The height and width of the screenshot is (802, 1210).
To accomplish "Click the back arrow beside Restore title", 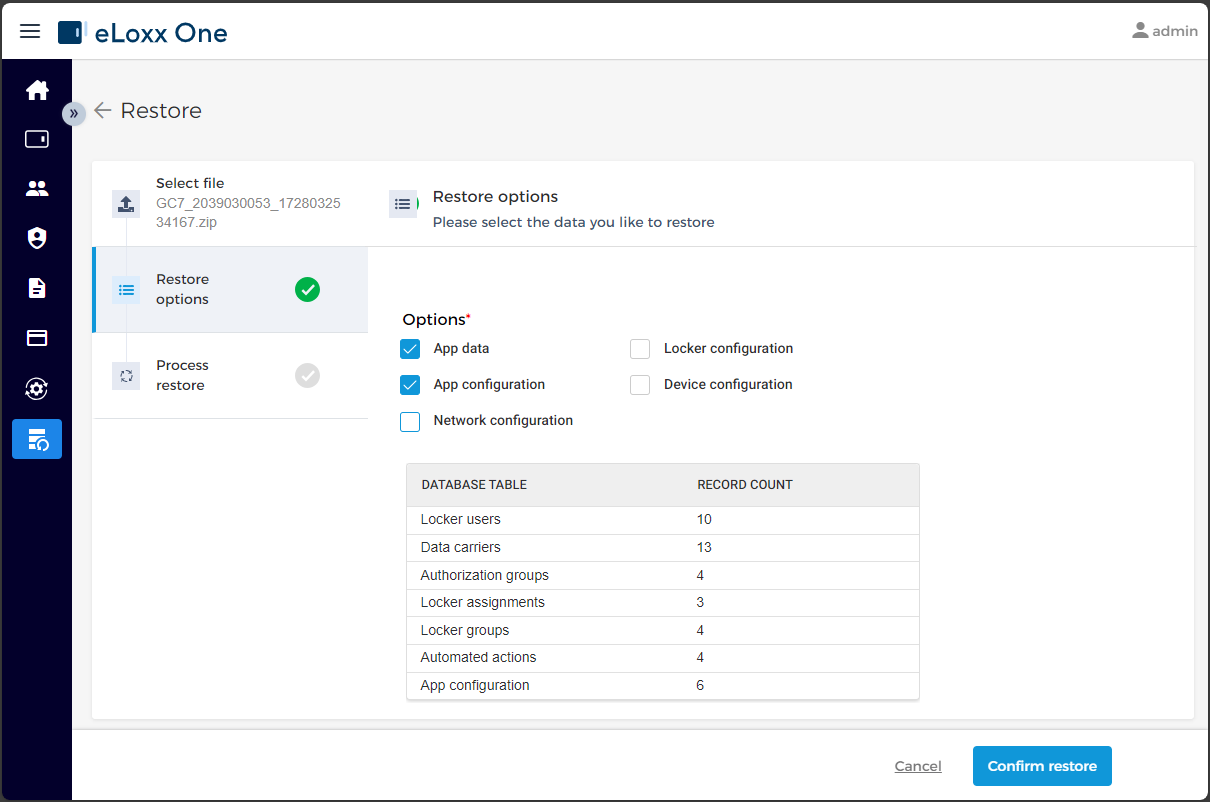I will 102,110.
